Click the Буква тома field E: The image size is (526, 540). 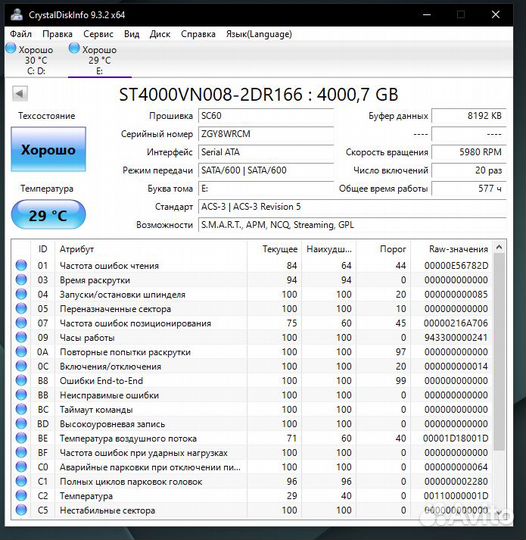(x=266, y=189)
